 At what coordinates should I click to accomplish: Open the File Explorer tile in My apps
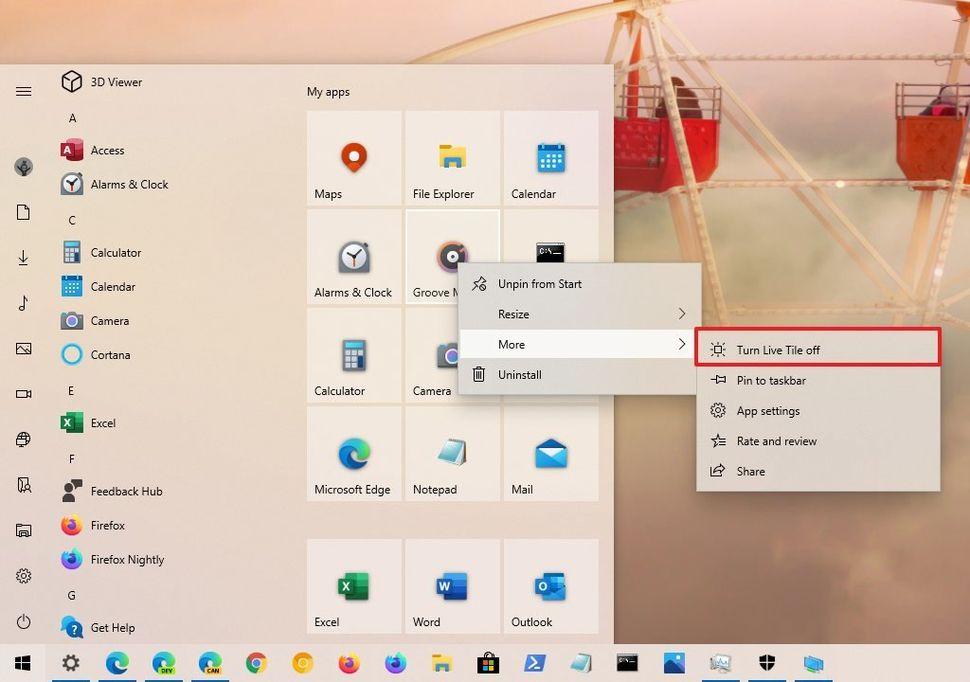pyautogui.click(x=452, y=158)
